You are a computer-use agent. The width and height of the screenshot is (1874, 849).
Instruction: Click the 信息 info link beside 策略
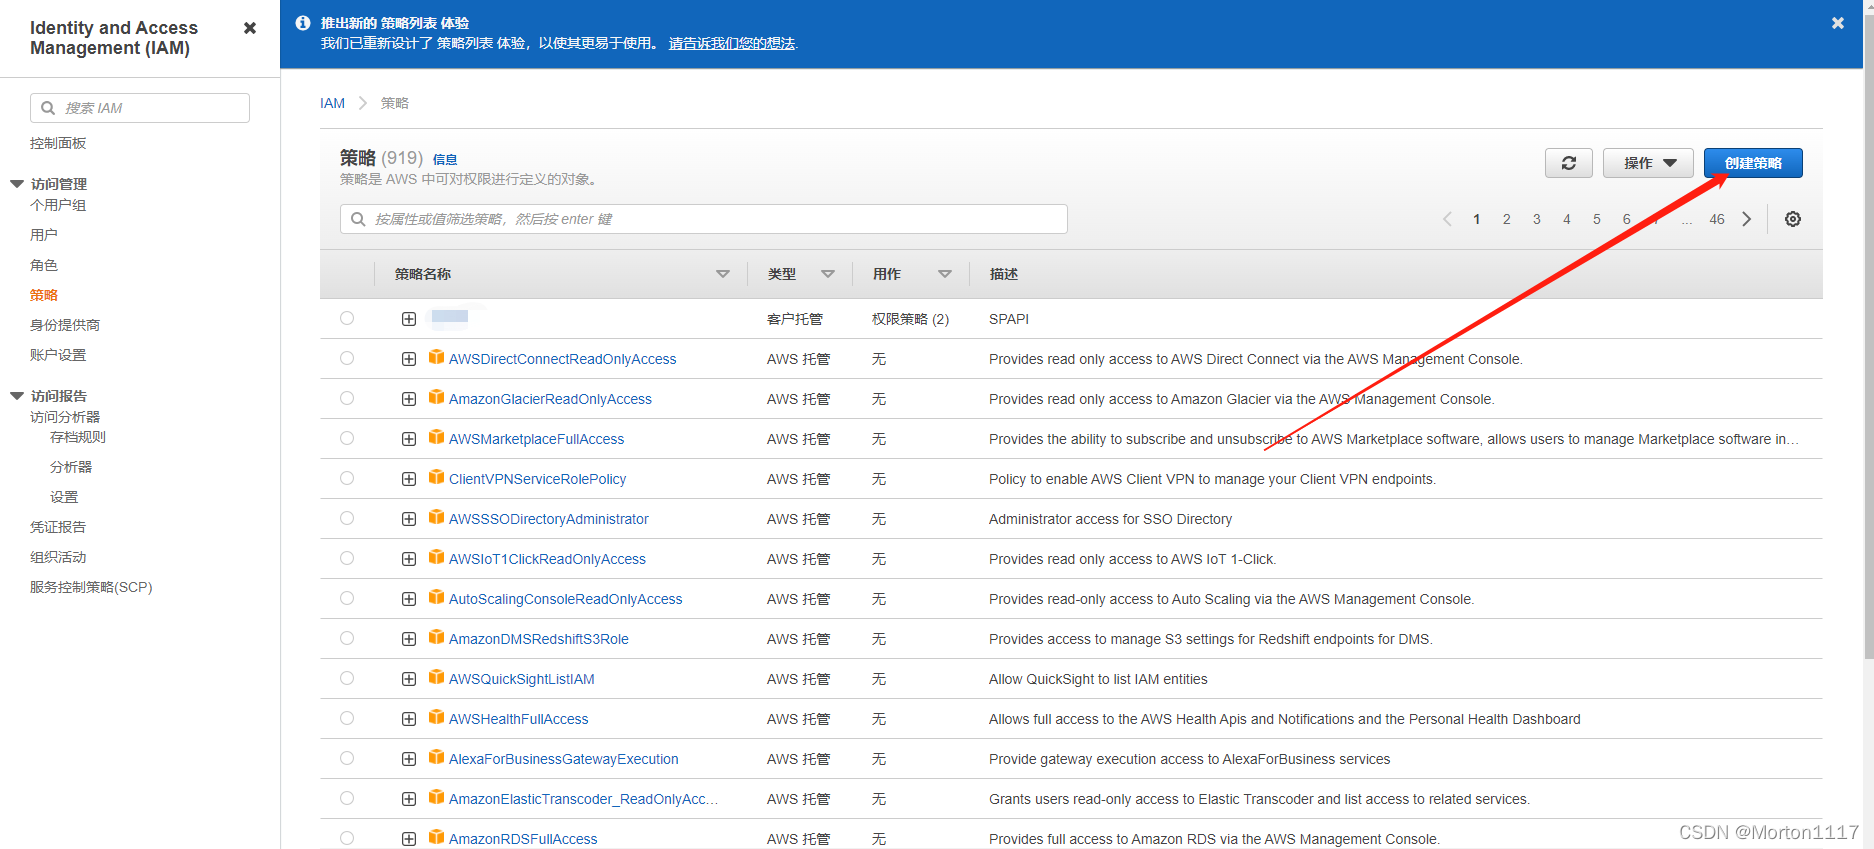click(x=445, y=160)
